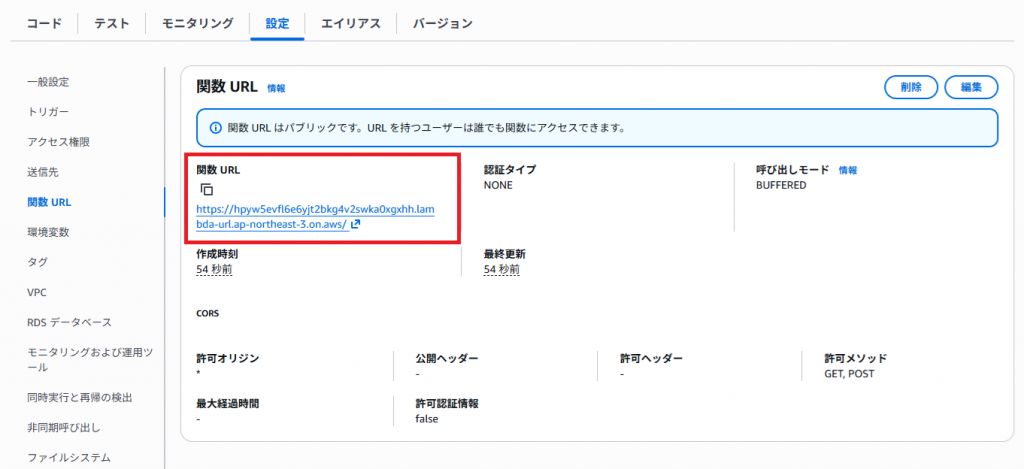This screenshot has width=1024, height=469.
Task: Open the モニタリング tab
Action: pyautogui.click(x=198, y=23)
